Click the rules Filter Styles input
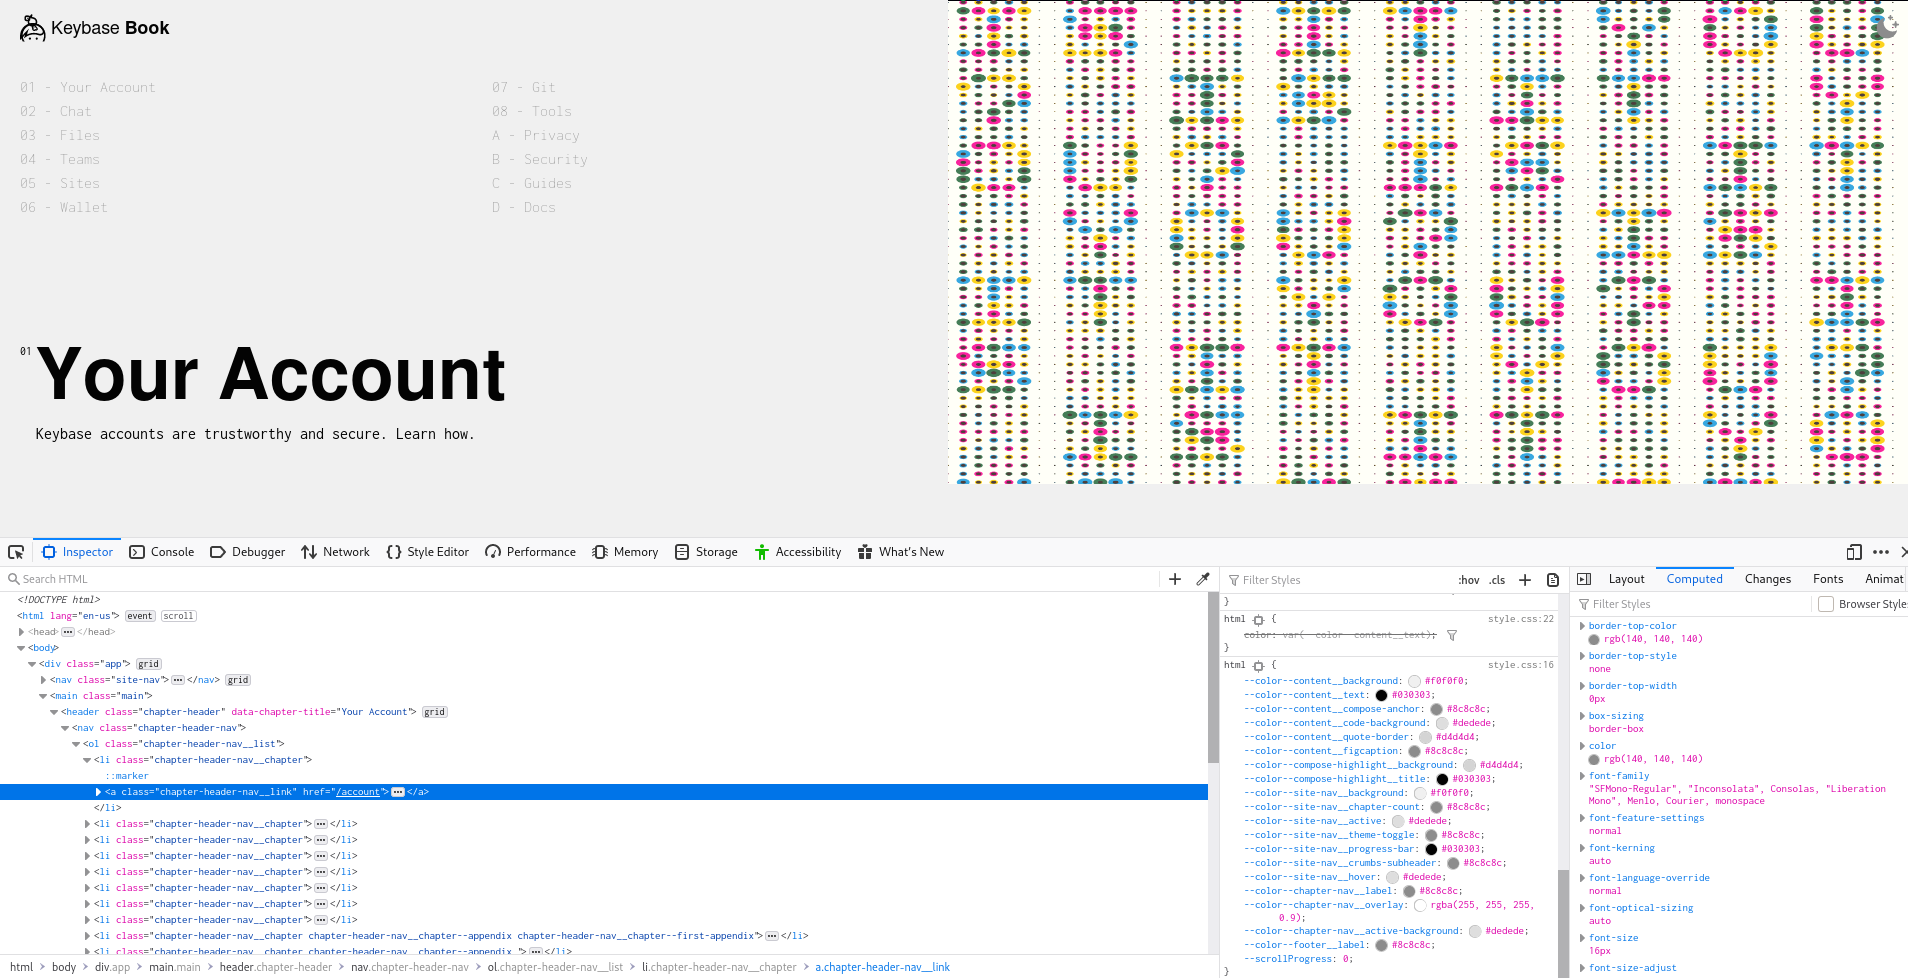The image size is (1908, 978). tap(1340, 580)
